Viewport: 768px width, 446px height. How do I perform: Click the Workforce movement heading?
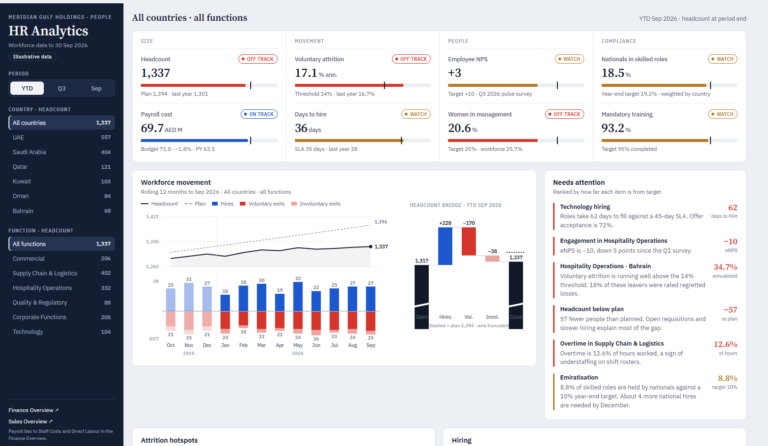[x=176, y=182]
